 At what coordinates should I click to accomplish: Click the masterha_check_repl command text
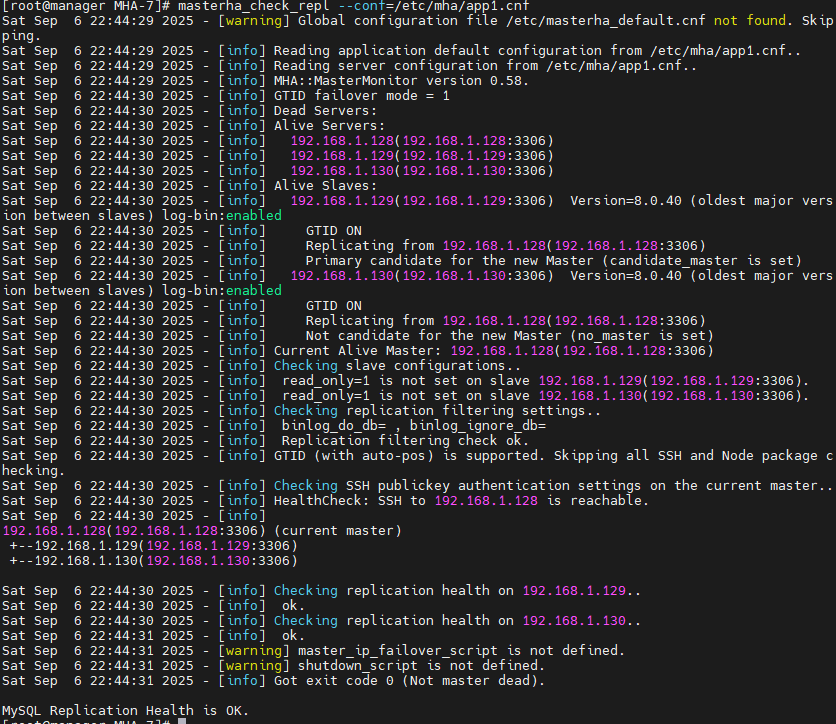click(x=254, y=6)
